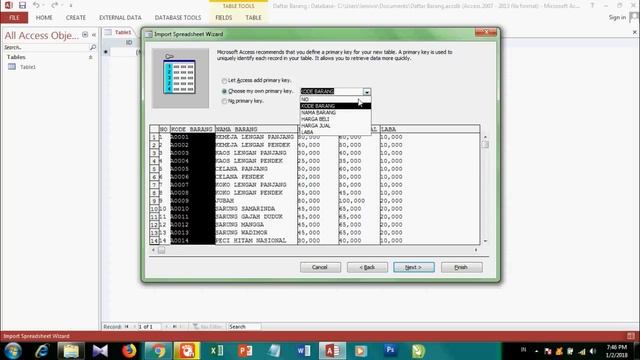Choose HARGA BELI from key list
This screenshot has width=640, height=360.
click(336, 119)
